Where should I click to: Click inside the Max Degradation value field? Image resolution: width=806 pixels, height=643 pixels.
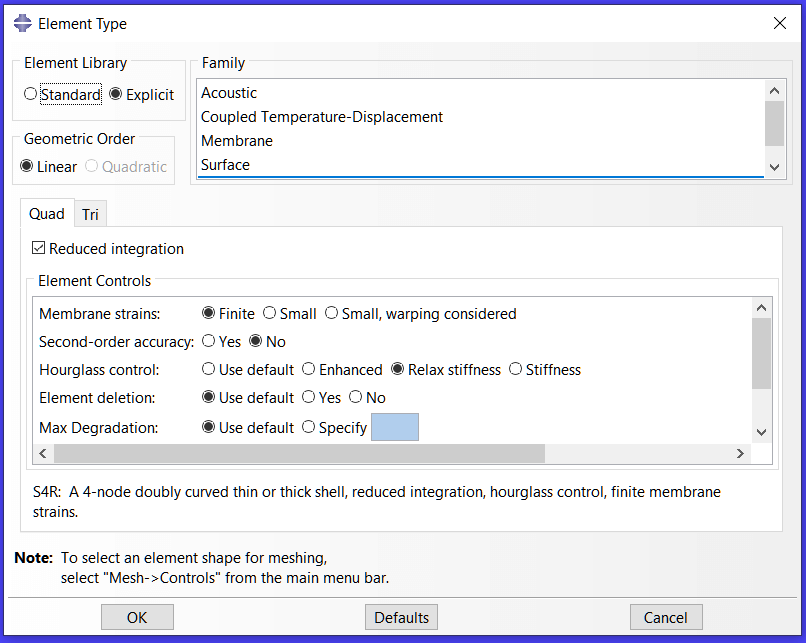pos(397,426)
